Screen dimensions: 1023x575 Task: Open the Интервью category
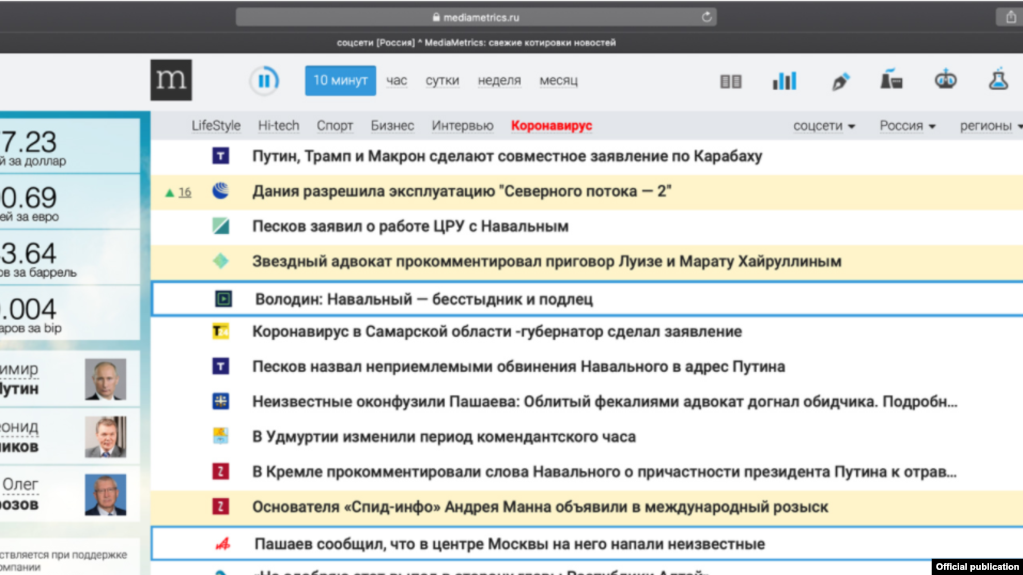click(x=462, y=125)
